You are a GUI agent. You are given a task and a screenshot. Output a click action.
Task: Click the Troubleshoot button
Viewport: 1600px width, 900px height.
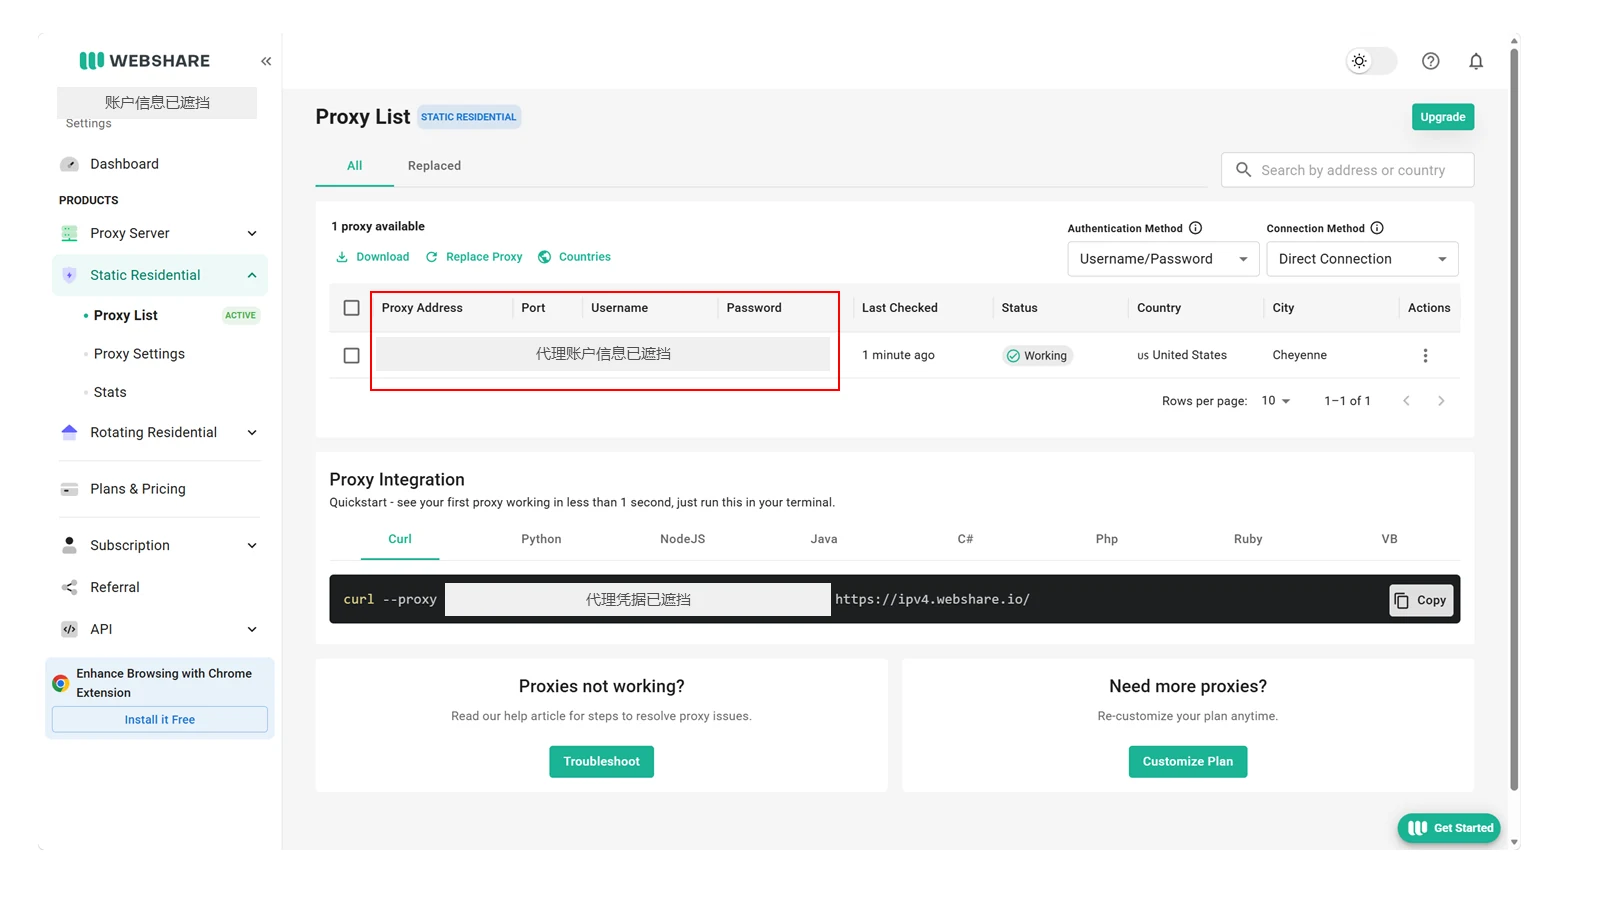point(601,762)
